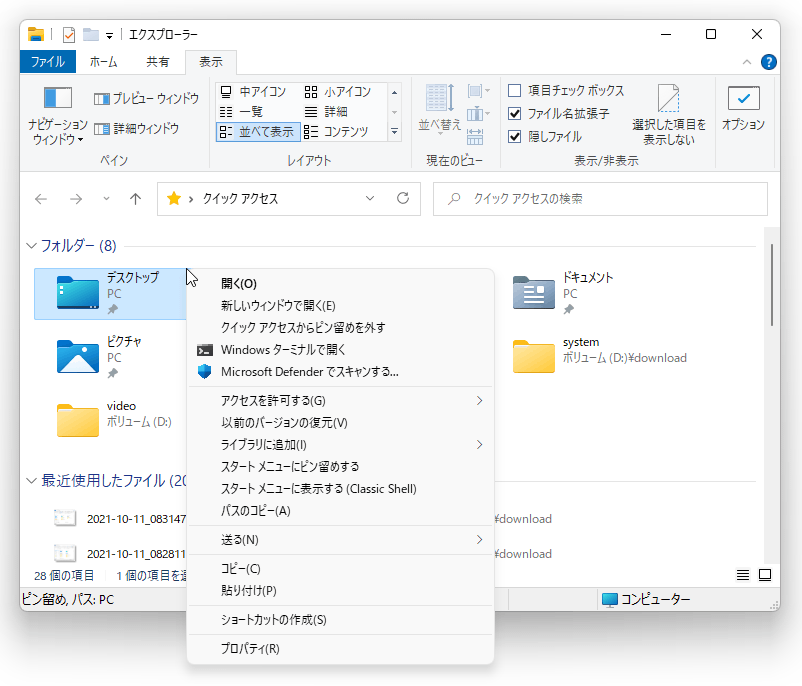The image size is (802, 686).
Task: Expand 送る(N) submenu
Action: 340,540
